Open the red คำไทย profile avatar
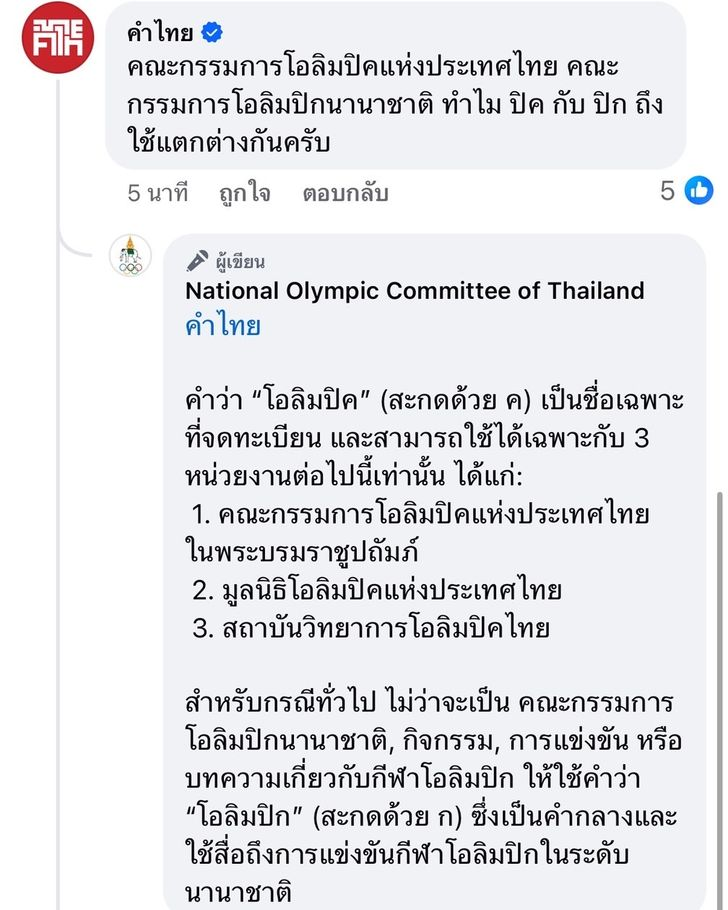 pos(57,38)
